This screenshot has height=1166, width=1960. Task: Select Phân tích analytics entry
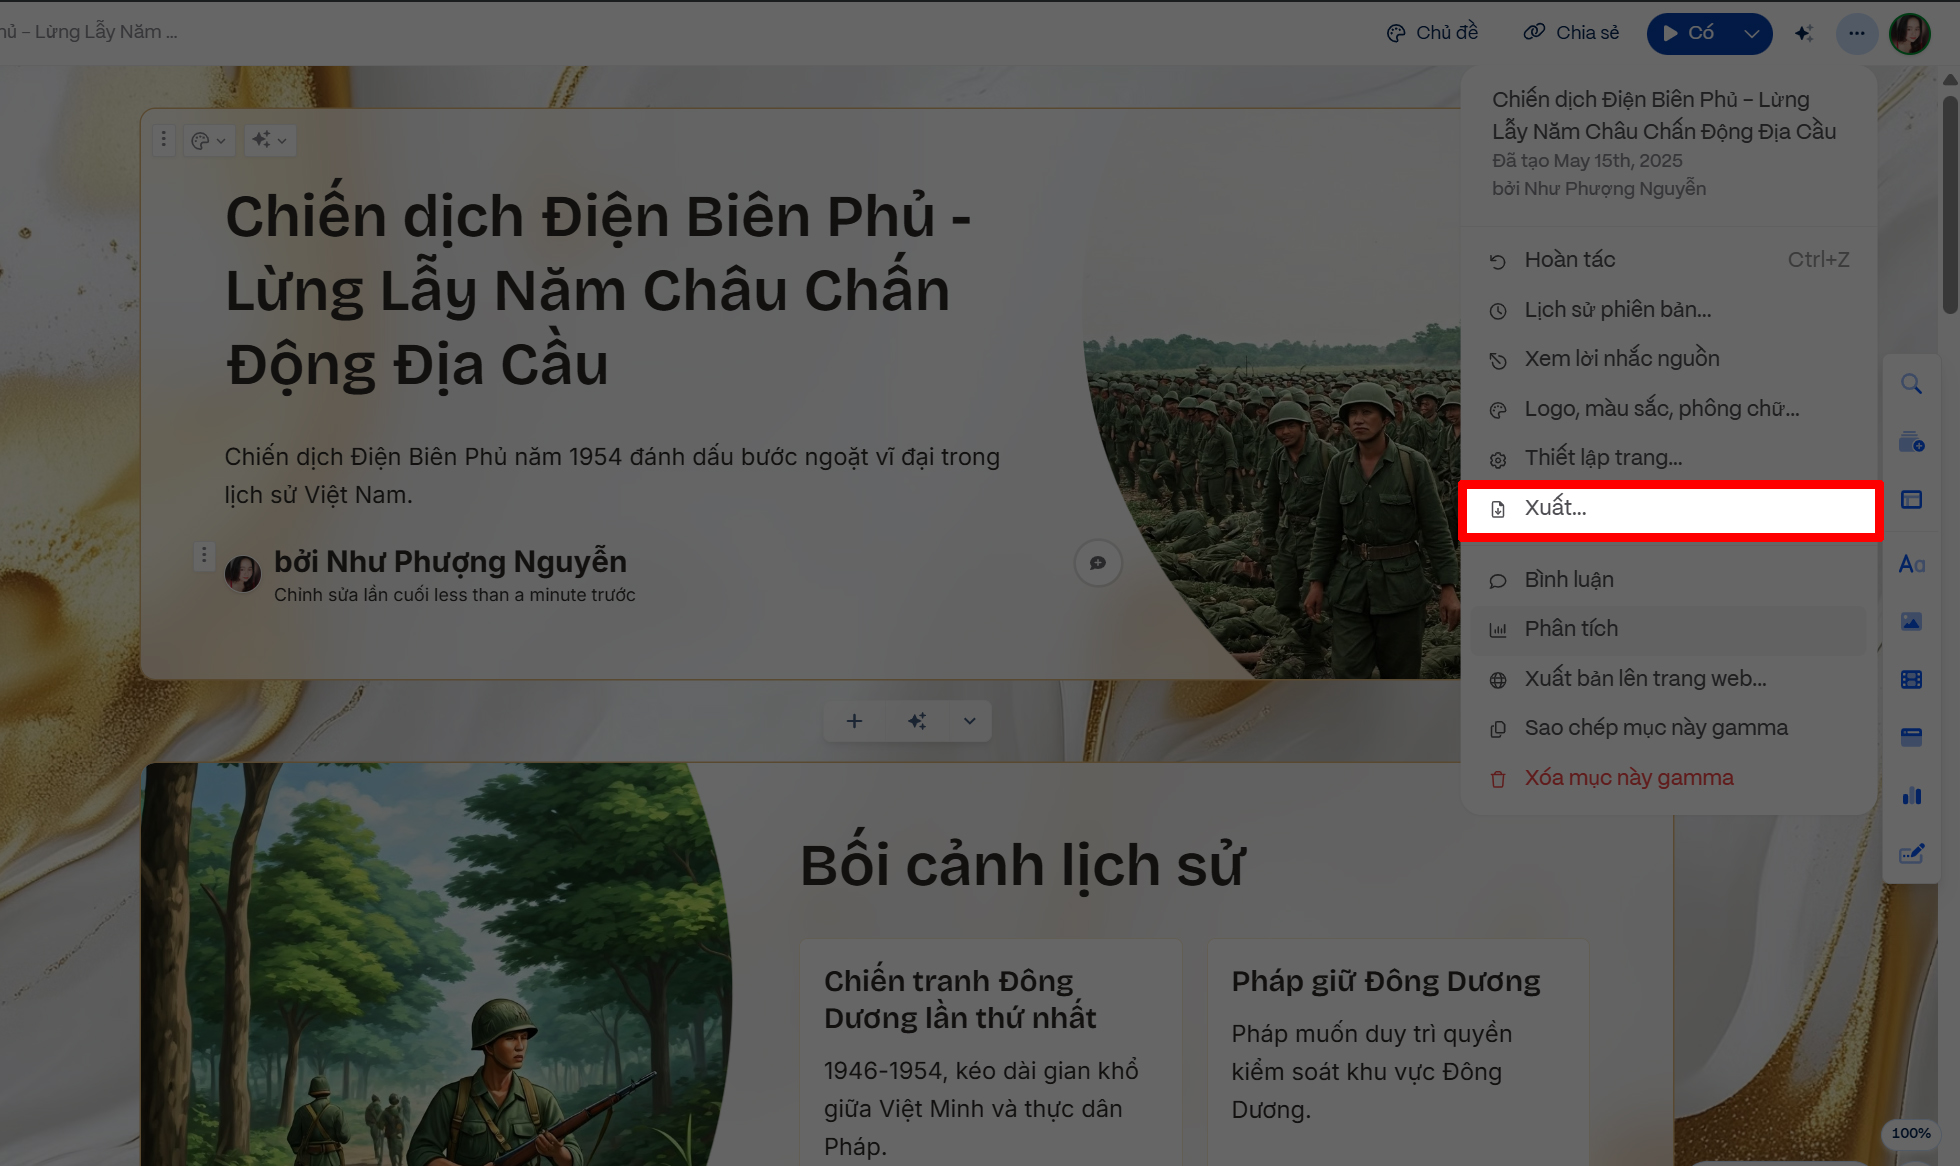coord(1668,629)
